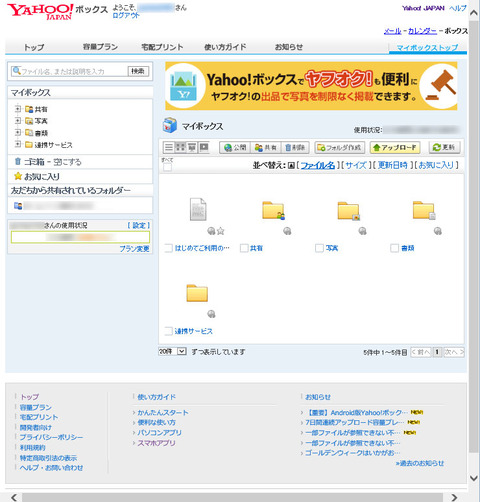The height and width of the screenshot is (502, 480).
Task: Expand the 連携サービス tree node
Action: coord(18,144)
